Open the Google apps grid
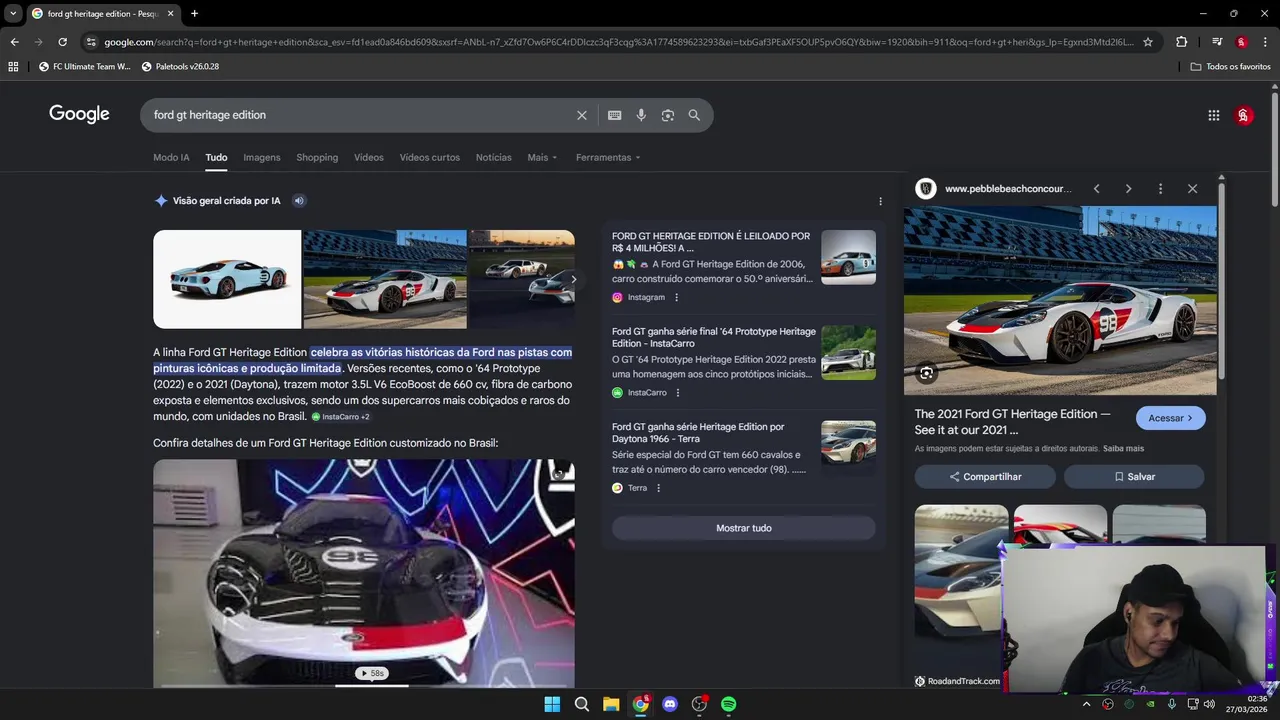This screenshot has height=720, width=1280. (1213, 115)
